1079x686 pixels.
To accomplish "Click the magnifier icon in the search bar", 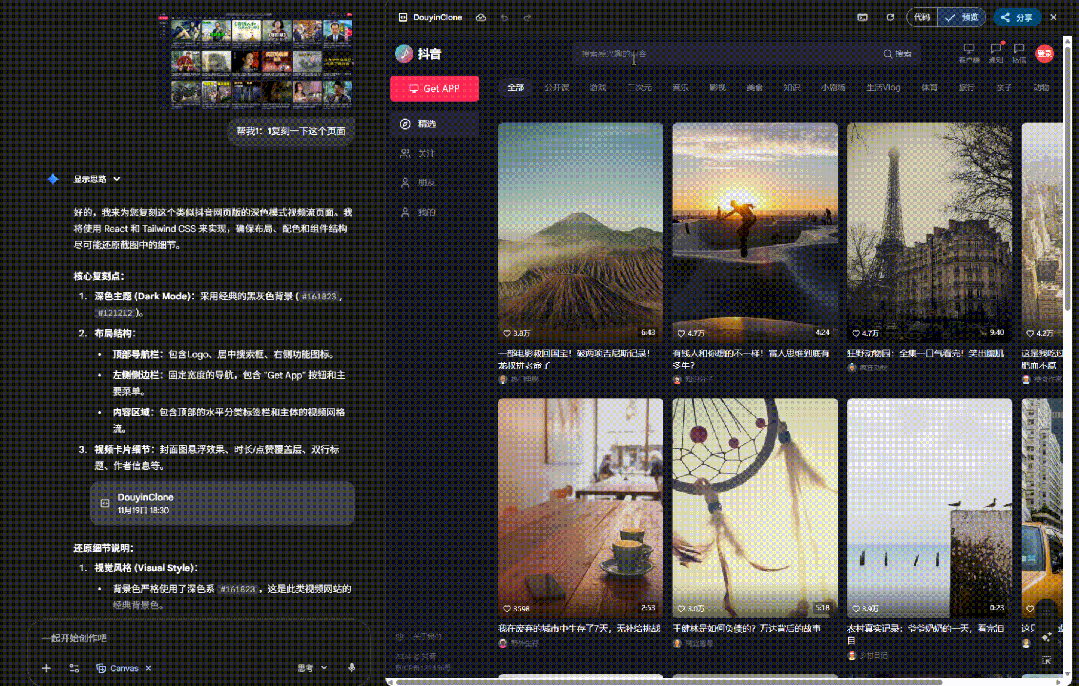I will point(888,54).
